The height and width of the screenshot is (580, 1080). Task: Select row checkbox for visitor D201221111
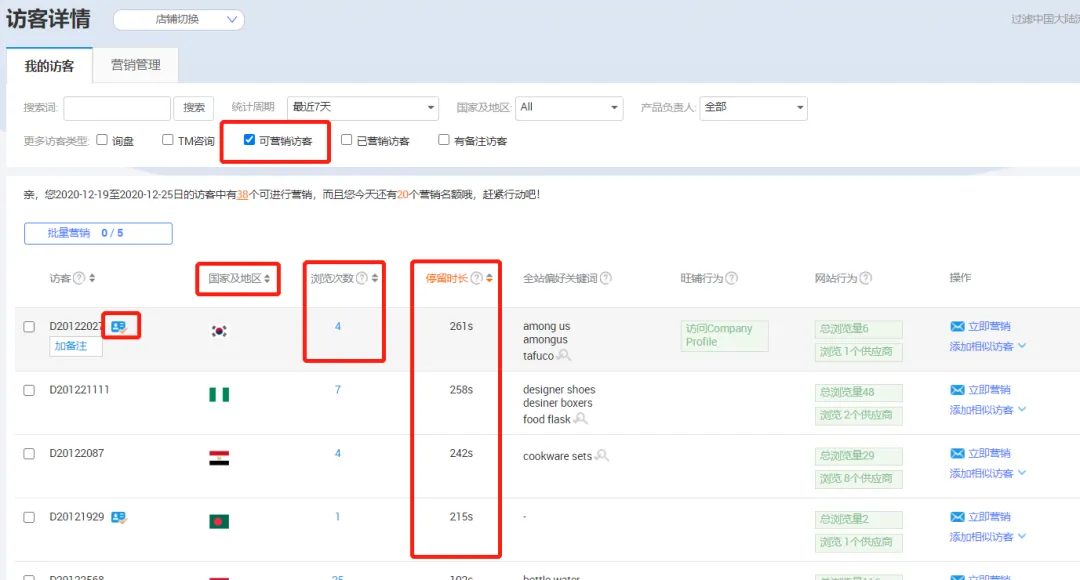[29, 391]
